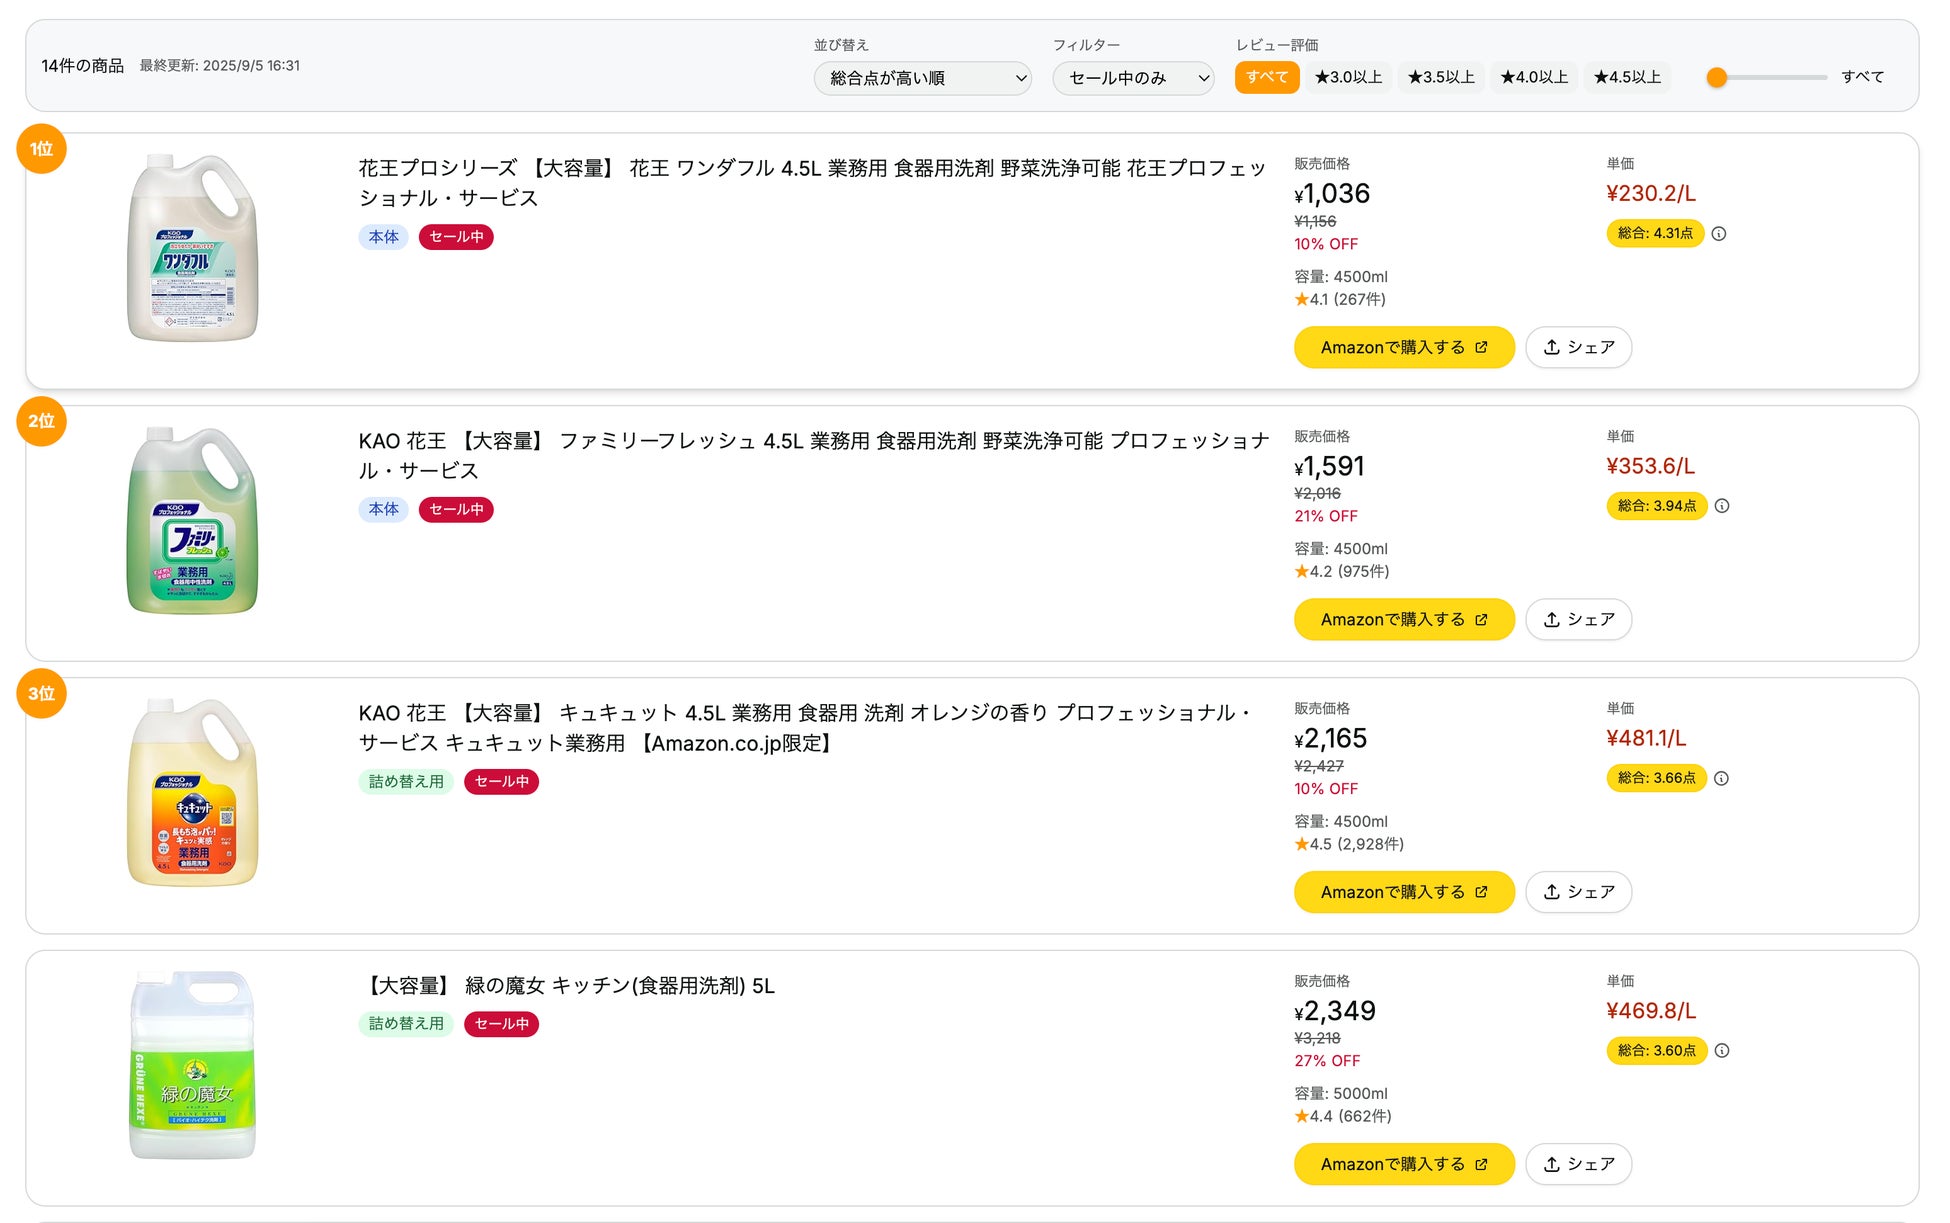
Task: Click the 1位 rank badge
Action: [41, 149]
